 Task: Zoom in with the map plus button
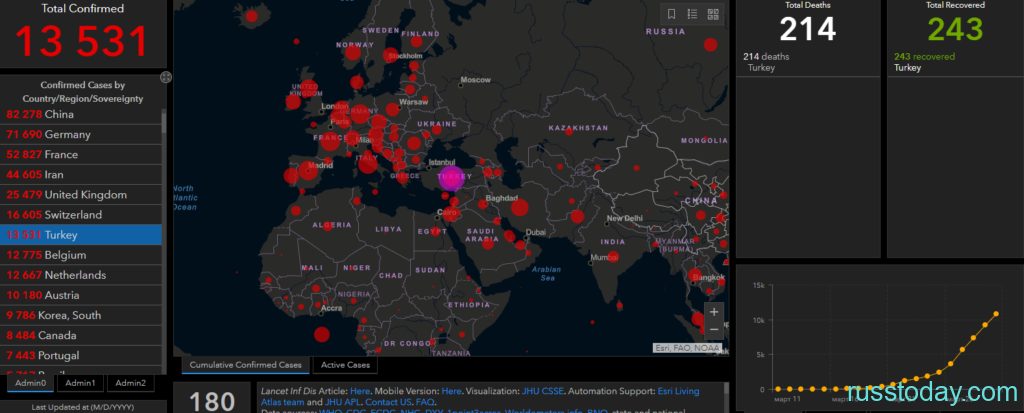pos(714,312)
